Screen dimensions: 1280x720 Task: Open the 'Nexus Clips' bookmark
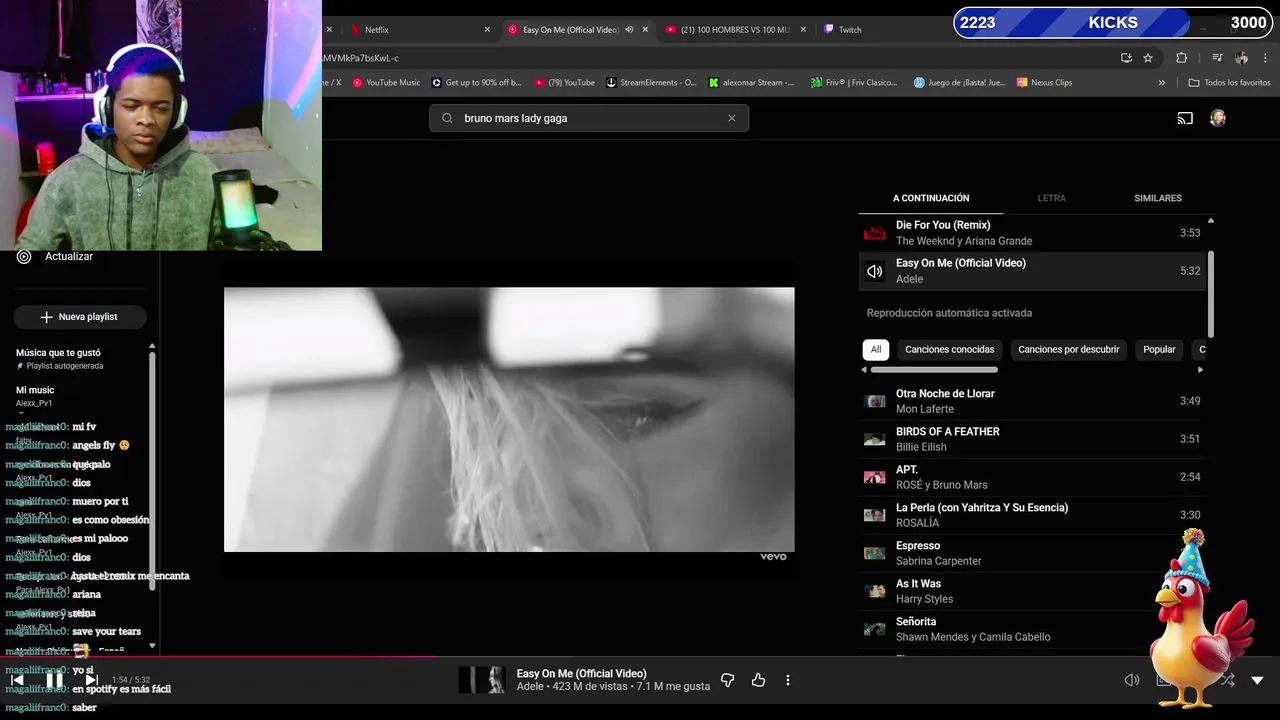pos(1044,82)
